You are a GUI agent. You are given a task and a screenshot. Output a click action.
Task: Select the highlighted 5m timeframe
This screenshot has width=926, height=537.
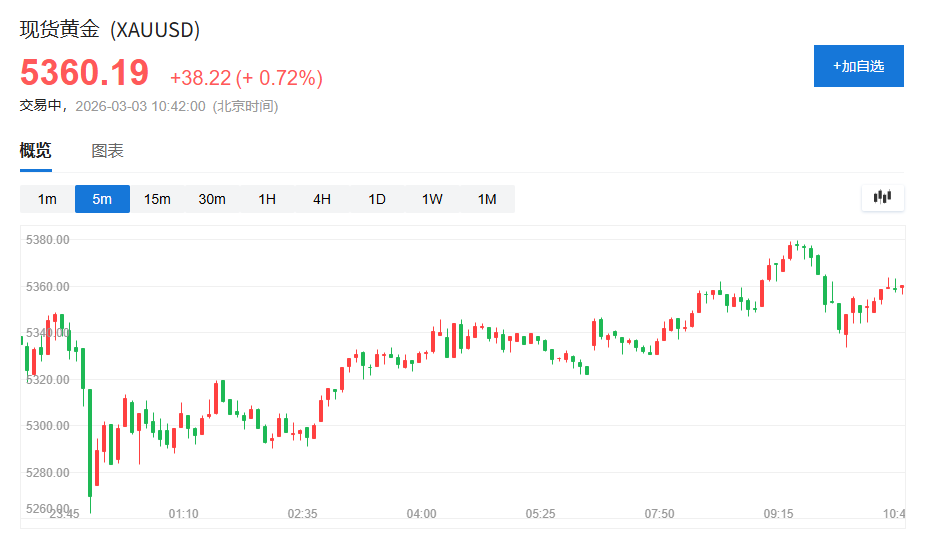(102, 199)
